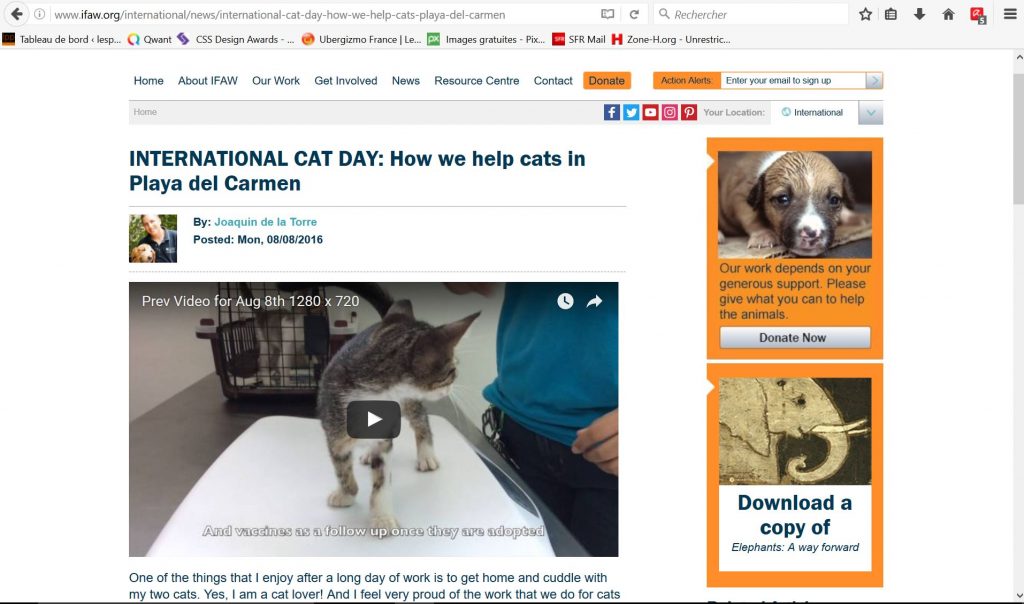Image resolution: width=1024 pixels, height=604 pixels.
Task: Click the orange Donate button
Action: tap(607, 81)
